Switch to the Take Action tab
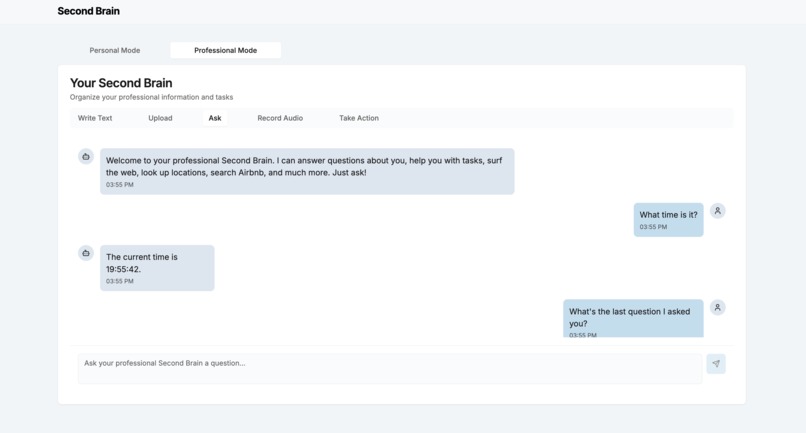The image size is (806, 433). (359, 118)
